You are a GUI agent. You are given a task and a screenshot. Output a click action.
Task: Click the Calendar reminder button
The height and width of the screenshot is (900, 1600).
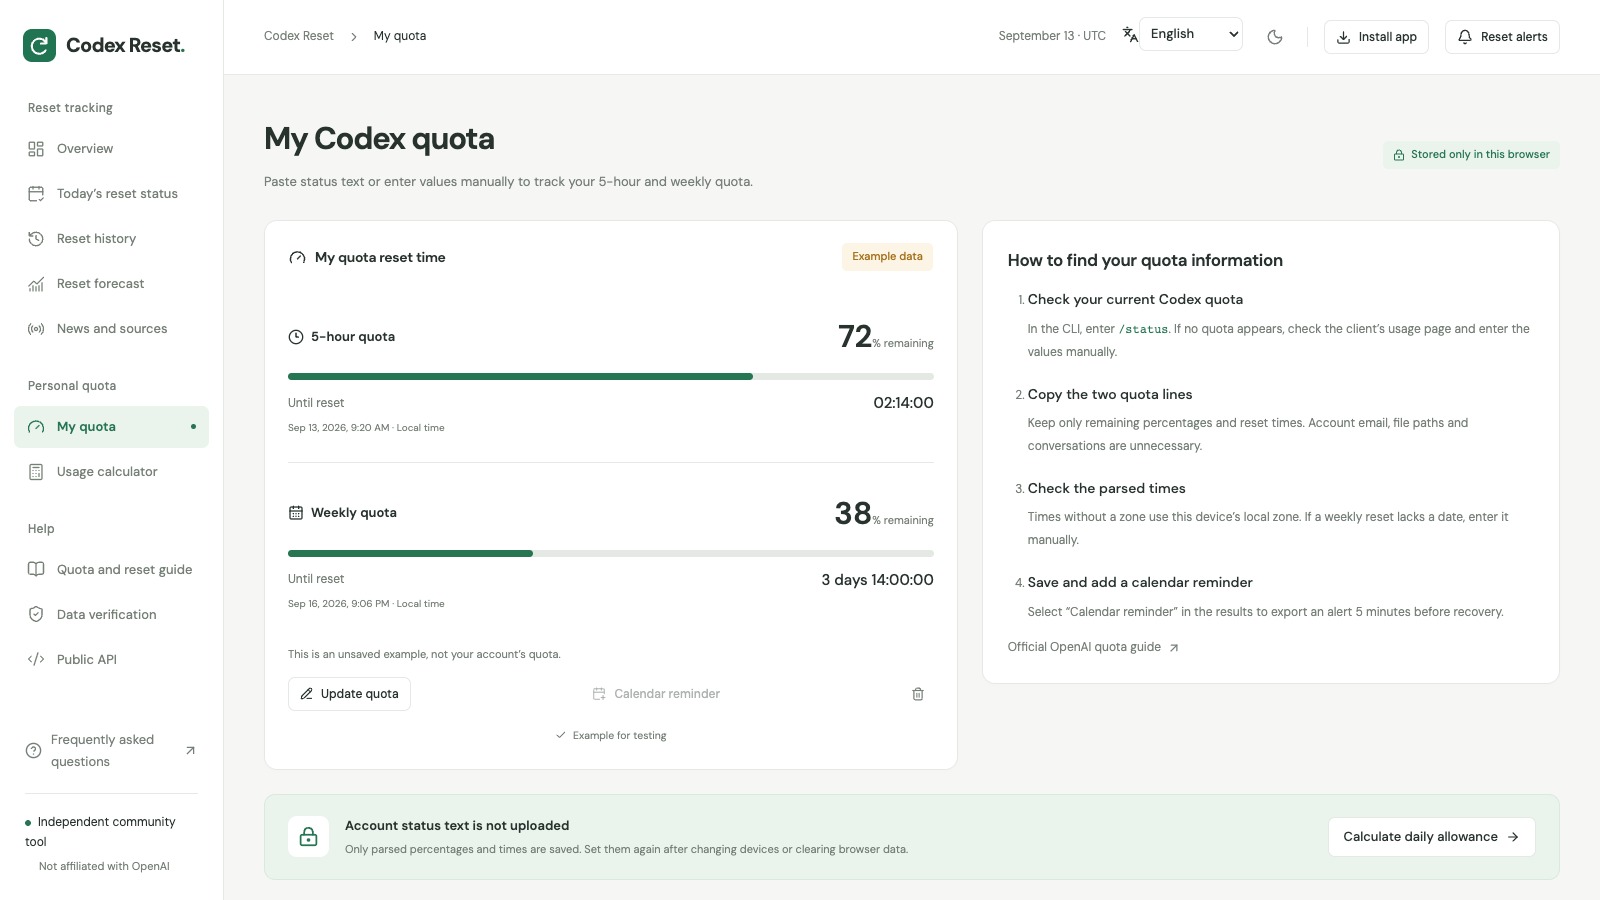click(656, 694)
